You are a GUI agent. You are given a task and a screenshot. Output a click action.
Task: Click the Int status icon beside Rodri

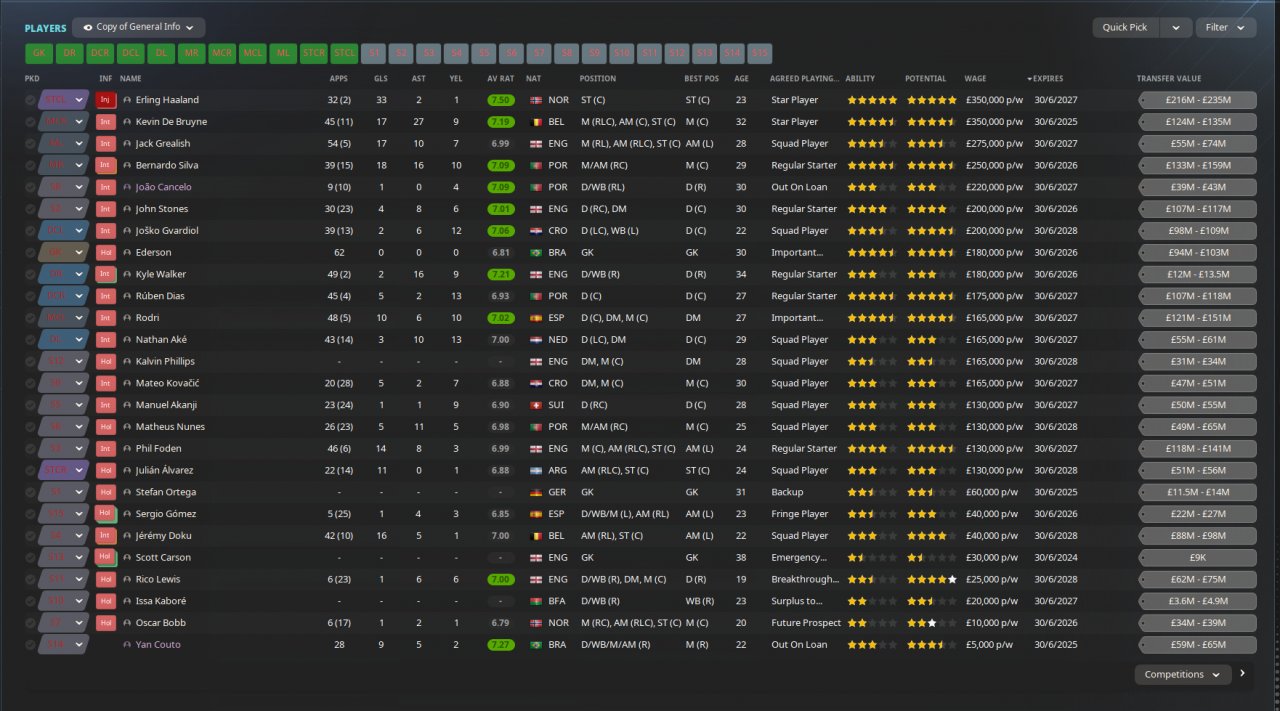(105, 318)
